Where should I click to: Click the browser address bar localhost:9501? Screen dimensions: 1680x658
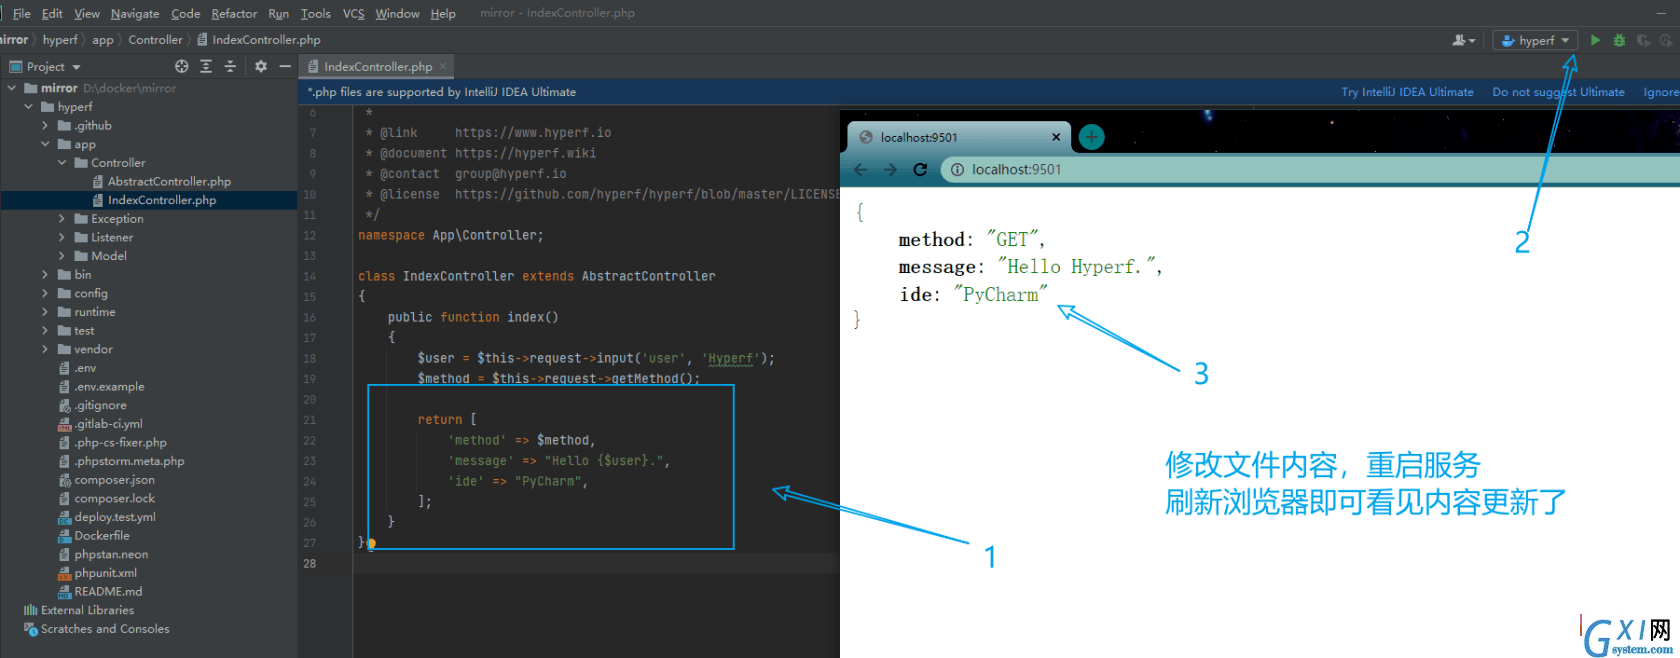pyautogui.click(x=1310, y=169)
